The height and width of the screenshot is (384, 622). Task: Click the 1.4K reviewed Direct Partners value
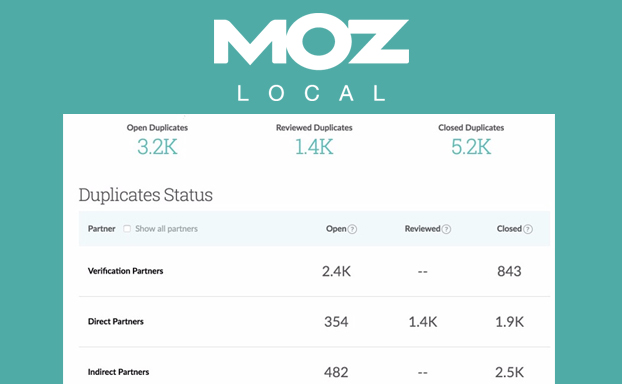pos(423,322)
